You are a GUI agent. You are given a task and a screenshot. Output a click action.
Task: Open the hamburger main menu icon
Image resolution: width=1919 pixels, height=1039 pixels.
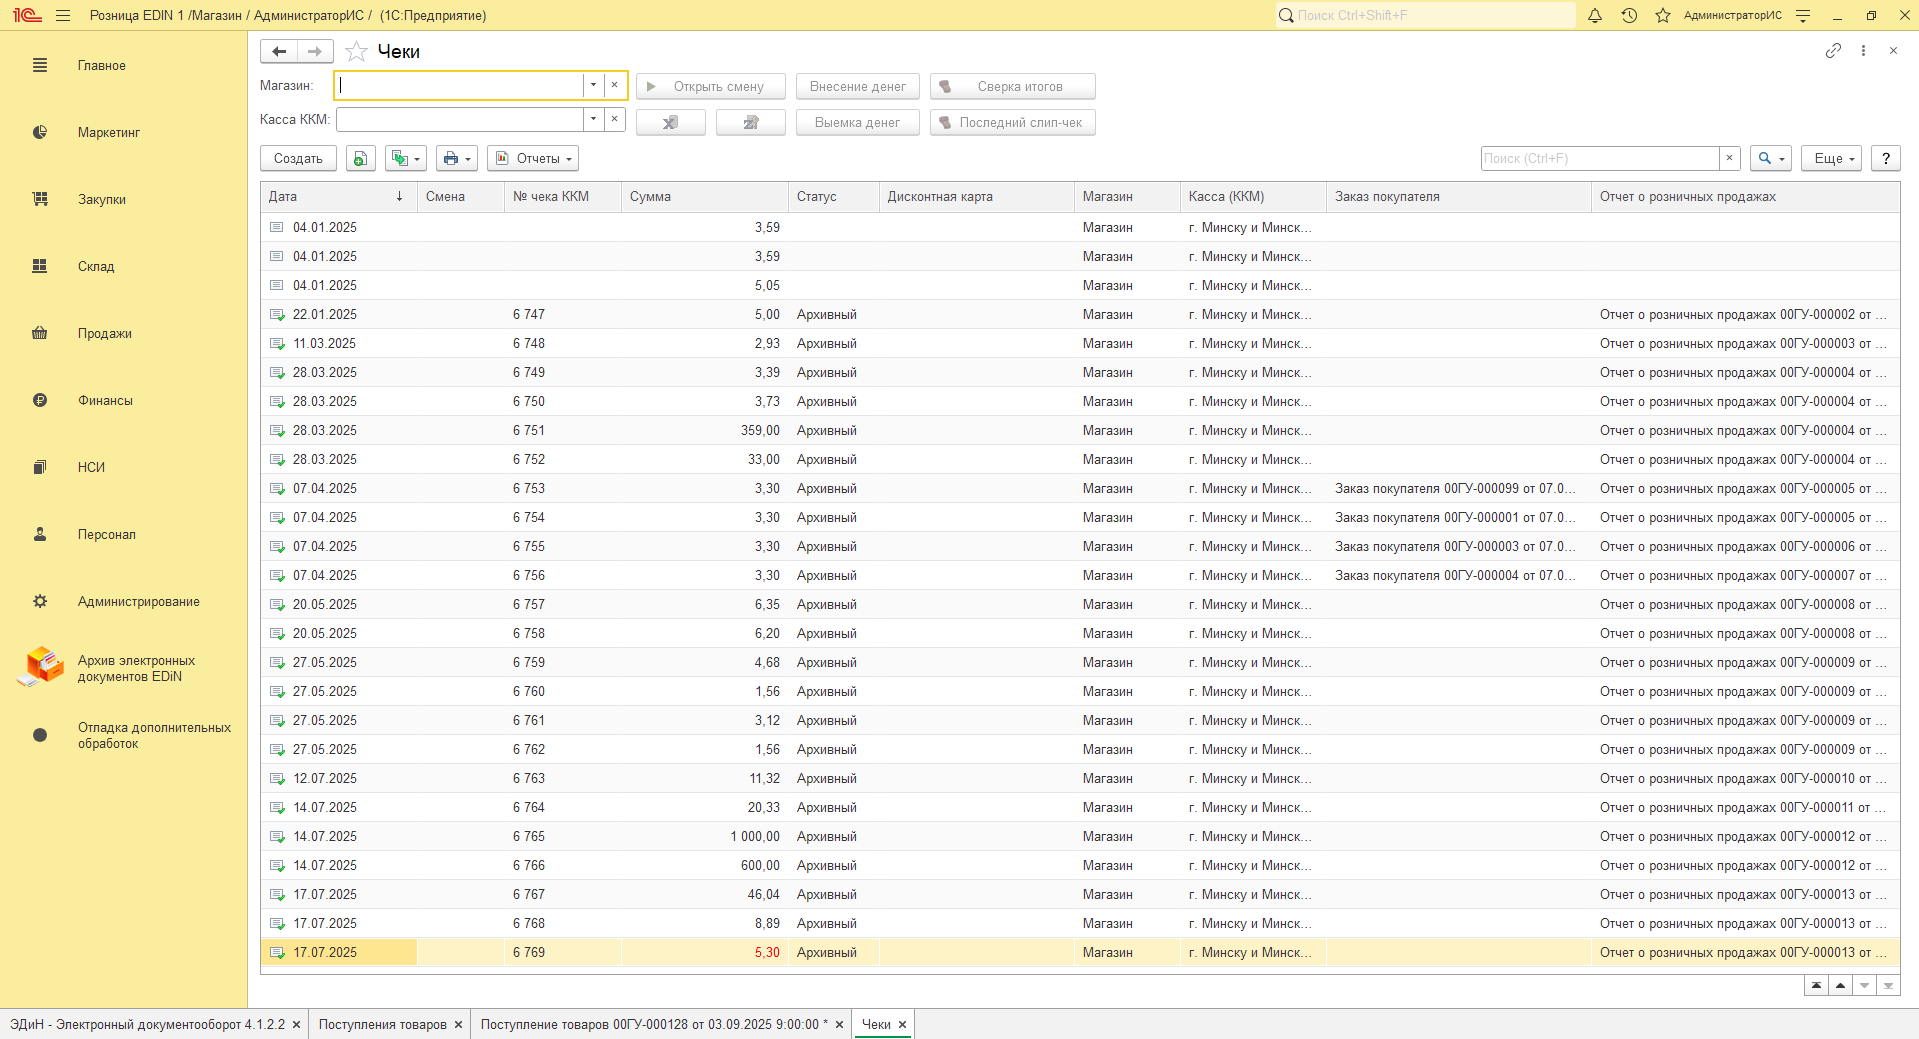(63, 15)
